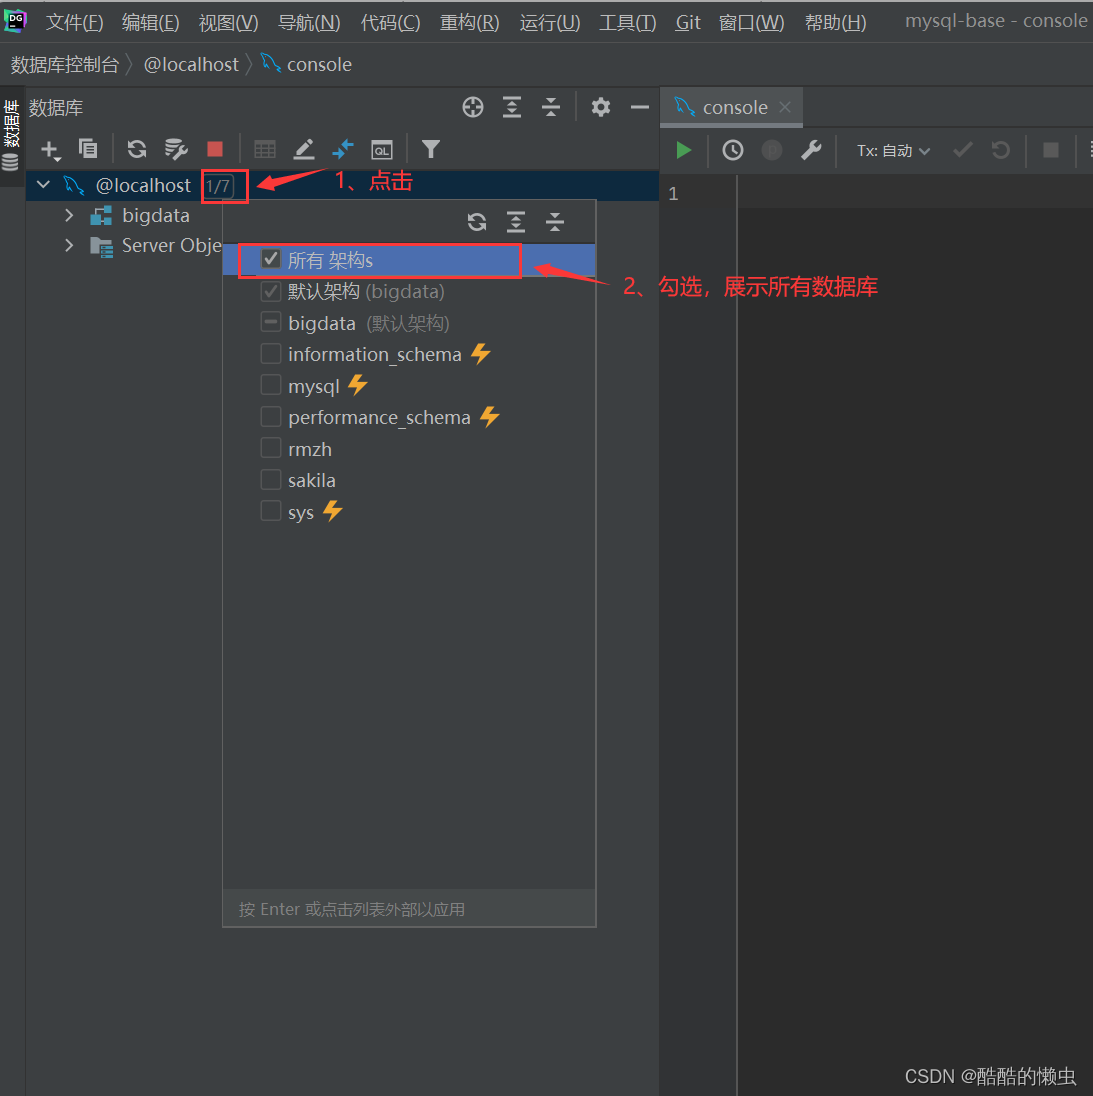1093x1096 pixels.
Task: Click the duplicate data source icon
Action: [88, 149]
